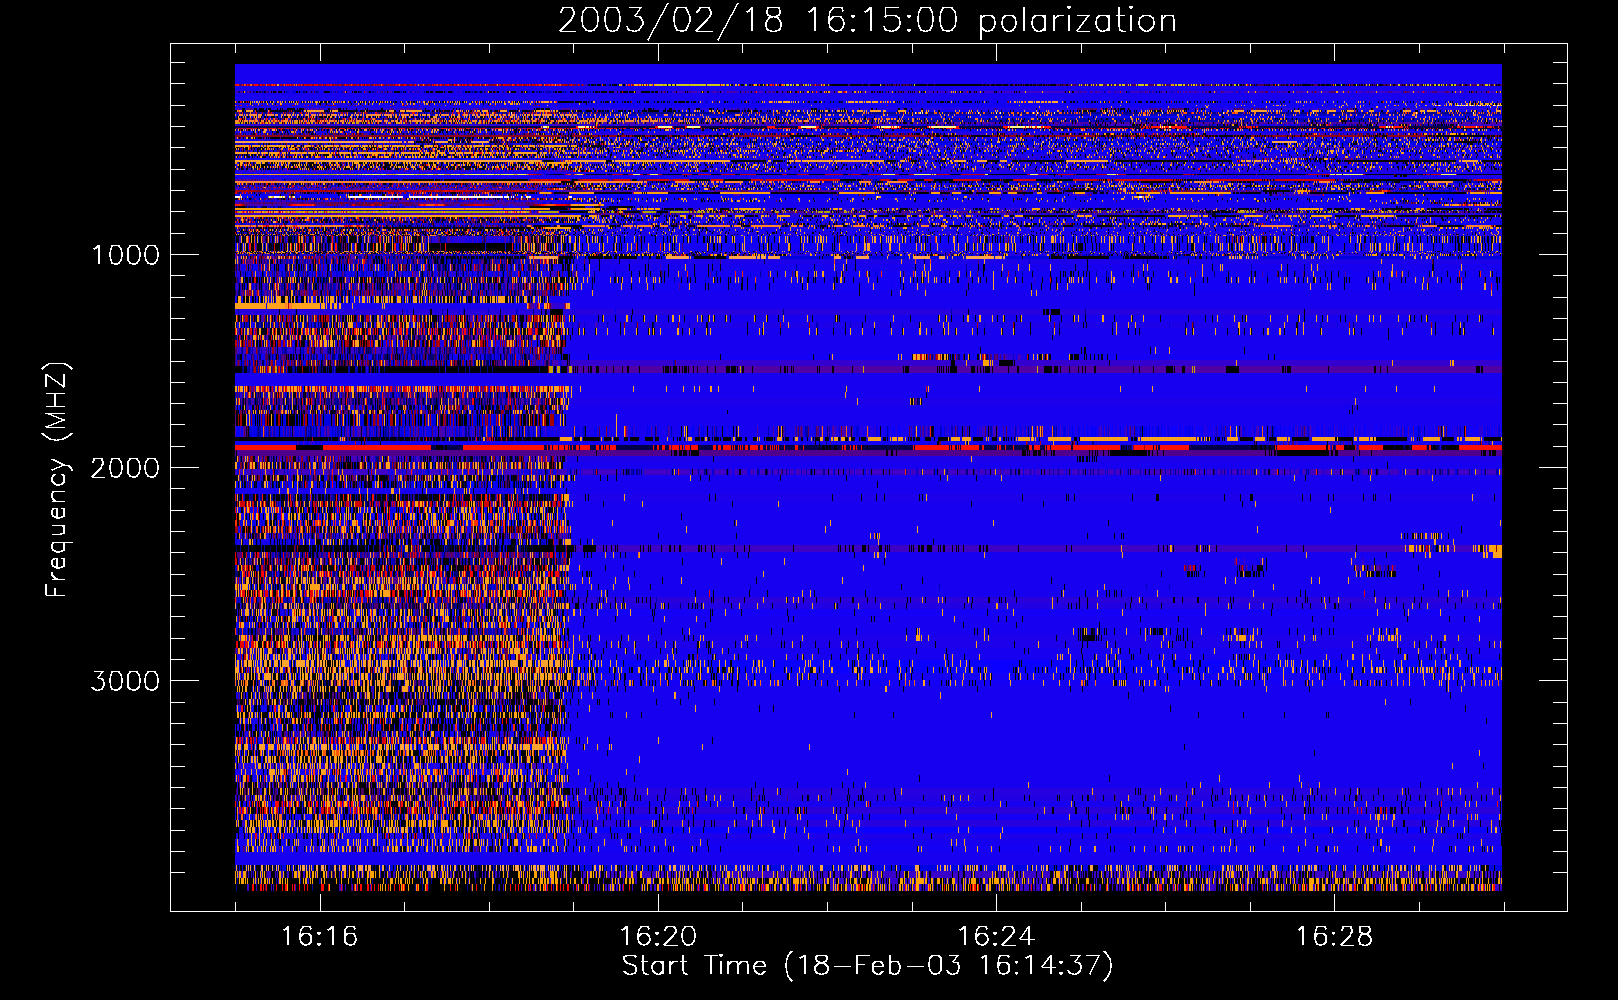Screen dimensions: 1618x1000
Task: Select the 2000 frequency axis label
Action: pos(125,468)
